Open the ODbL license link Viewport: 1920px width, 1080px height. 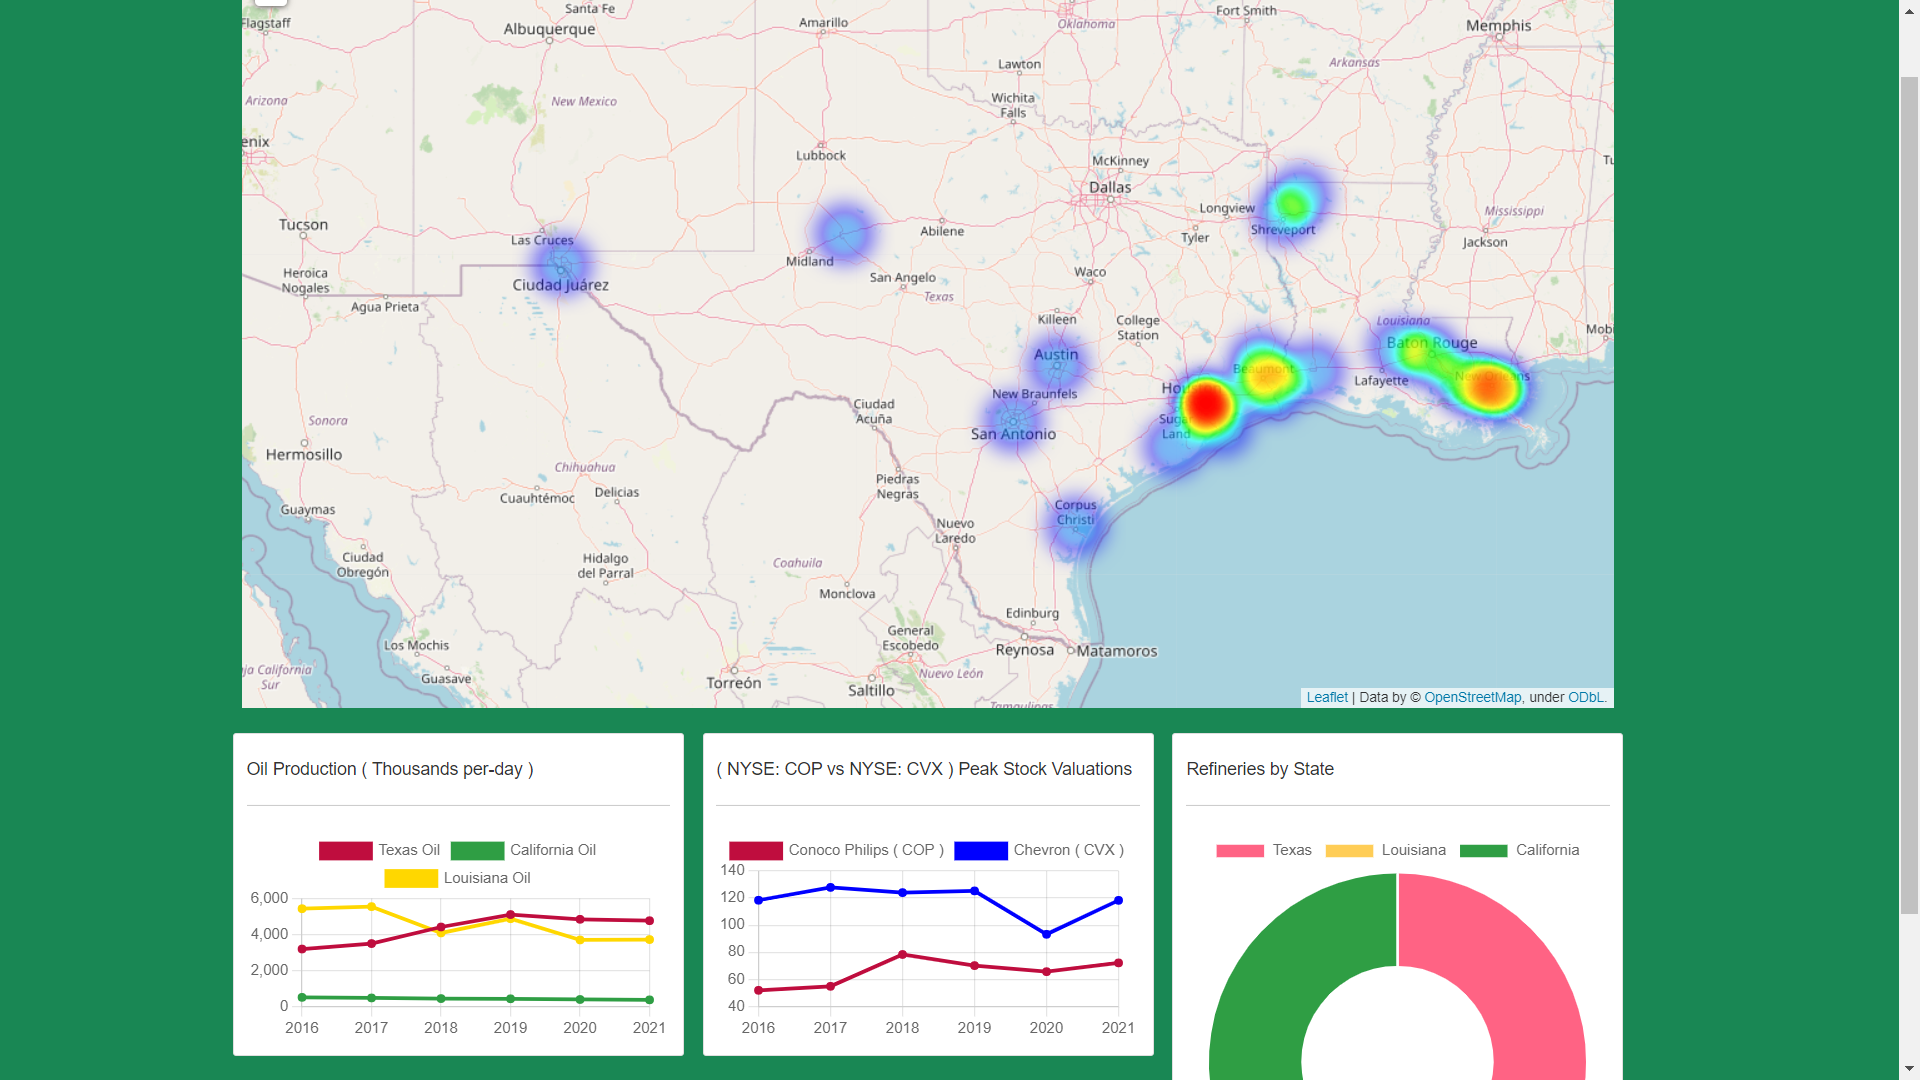1585,697
